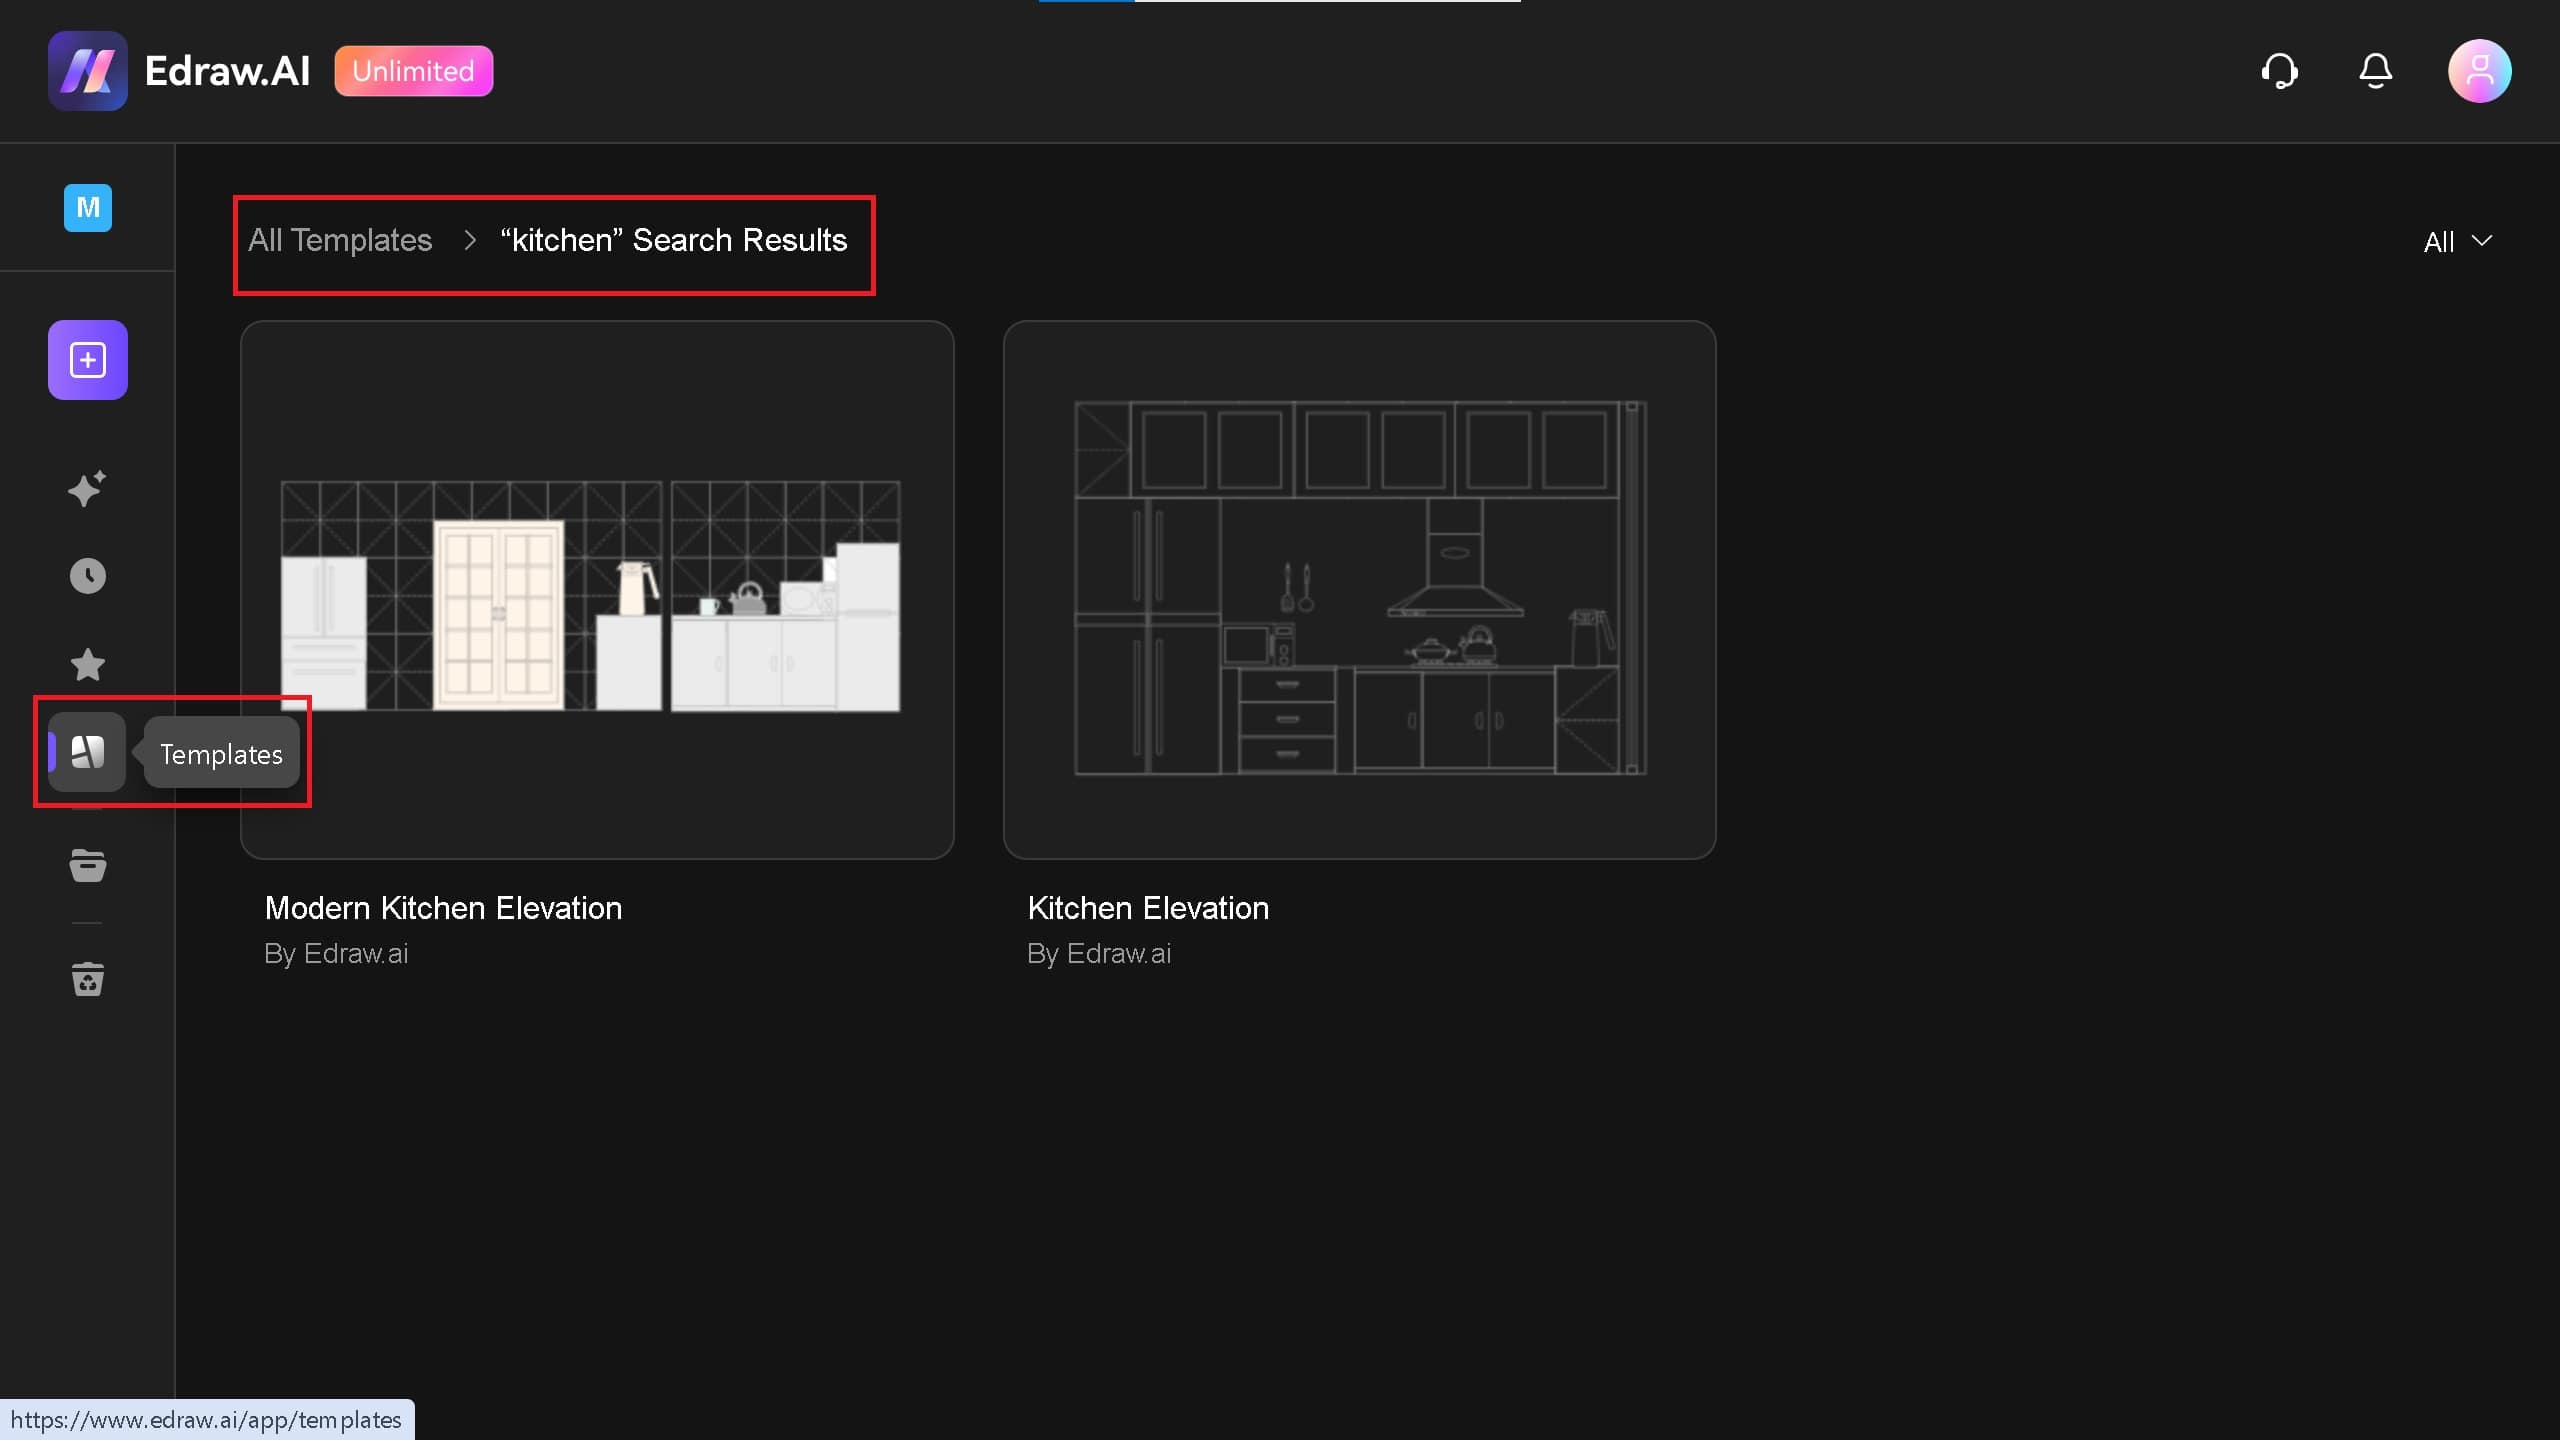Open the recycle bin trash icon
2560x1440 pixels.
[x=88, y=979]
